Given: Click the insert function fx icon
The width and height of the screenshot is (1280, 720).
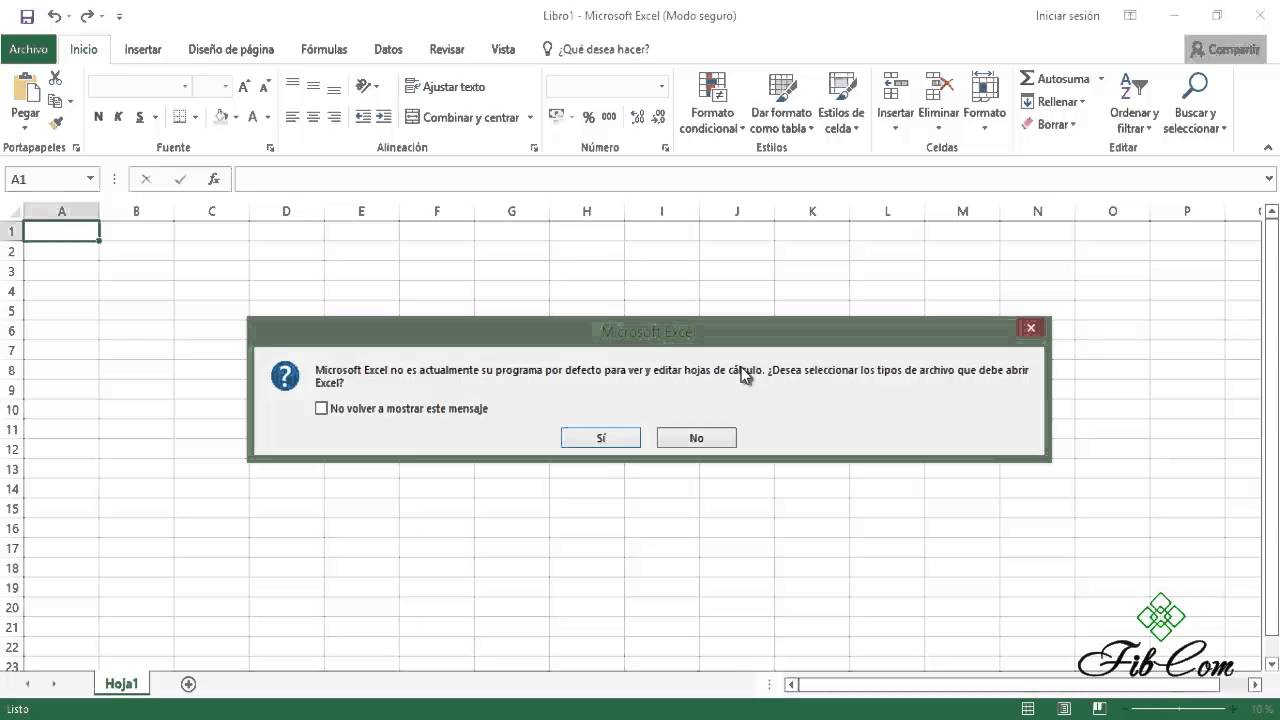Looking at the screenshot, I should [x=213, y=179].
